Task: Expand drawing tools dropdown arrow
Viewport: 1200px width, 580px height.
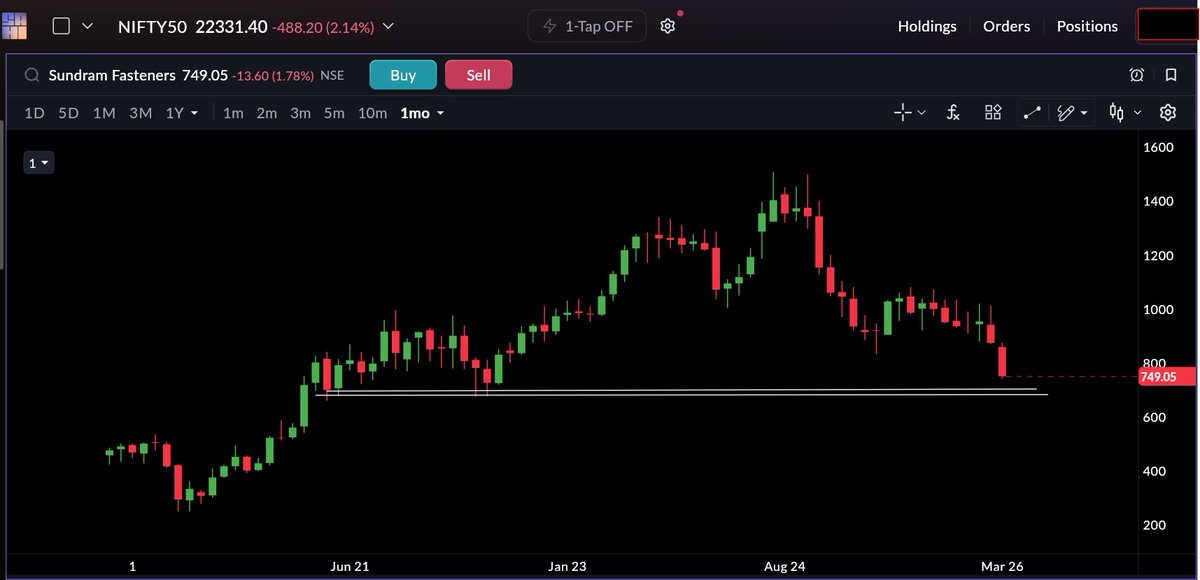Action: coord(1083,113)
